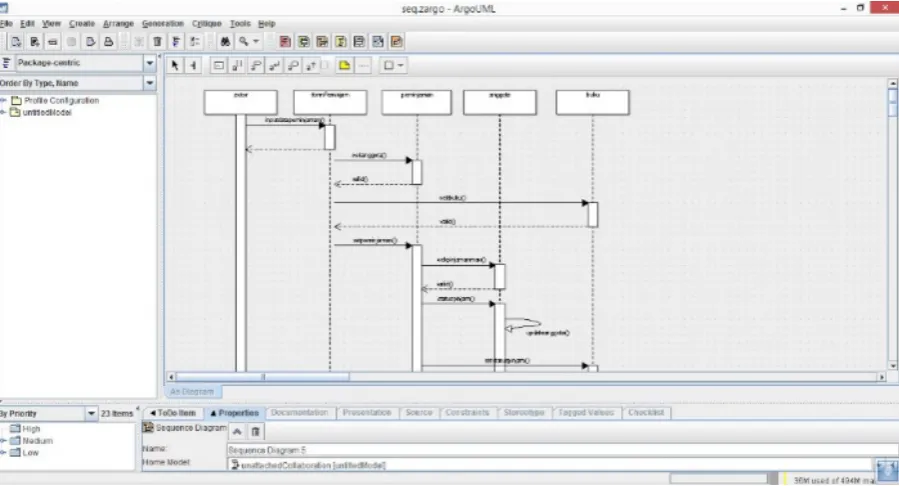Screen dimensions: 899x486
Task: Create a new Class diagram via toolbar icon
Action: point(304,42)
